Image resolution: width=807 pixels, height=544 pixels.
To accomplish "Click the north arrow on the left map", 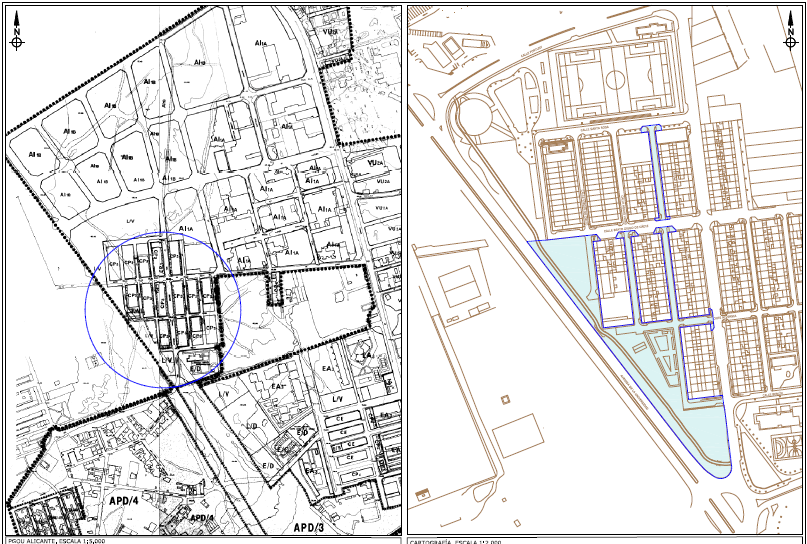I will pyautogui.click(x=17, y=39).
